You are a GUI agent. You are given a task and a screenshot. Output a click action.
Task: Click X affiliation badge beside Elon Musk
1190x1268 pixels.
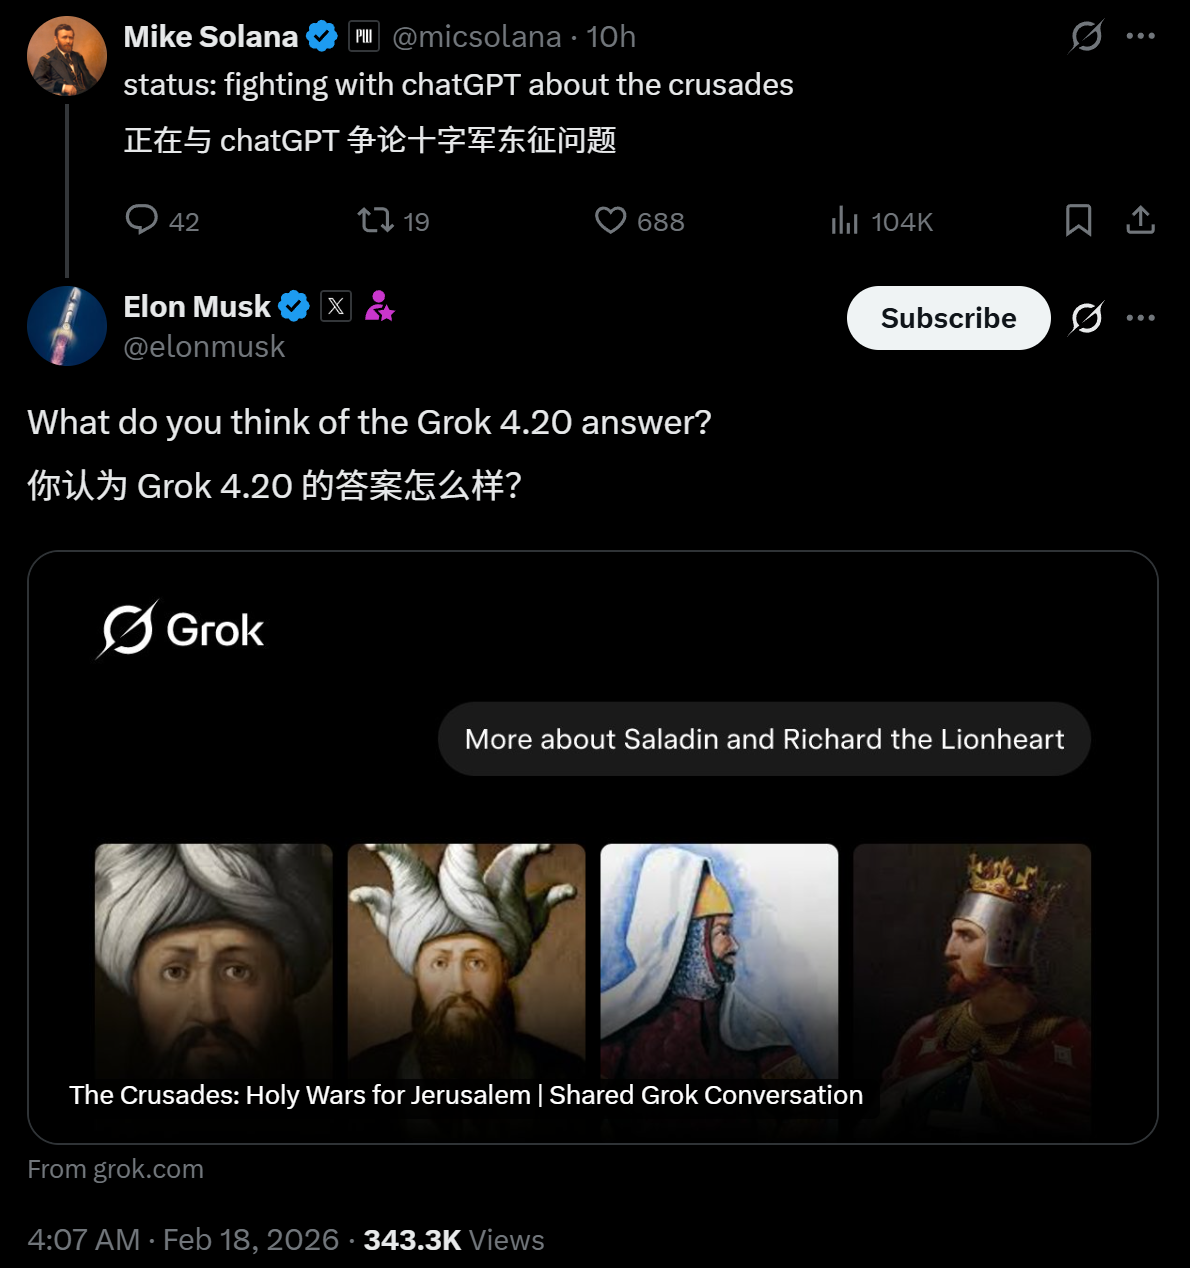[x=336, y=306]
